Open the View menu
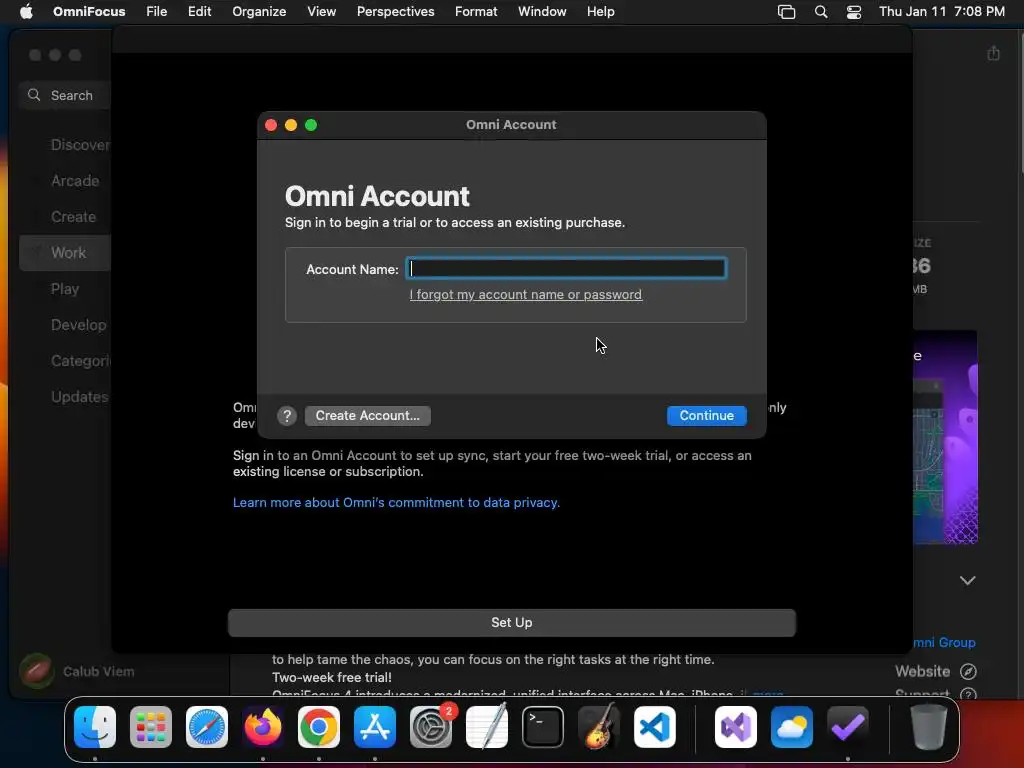Image resolution: width=1024 pixels, height=768 pixels. (321, 12)
